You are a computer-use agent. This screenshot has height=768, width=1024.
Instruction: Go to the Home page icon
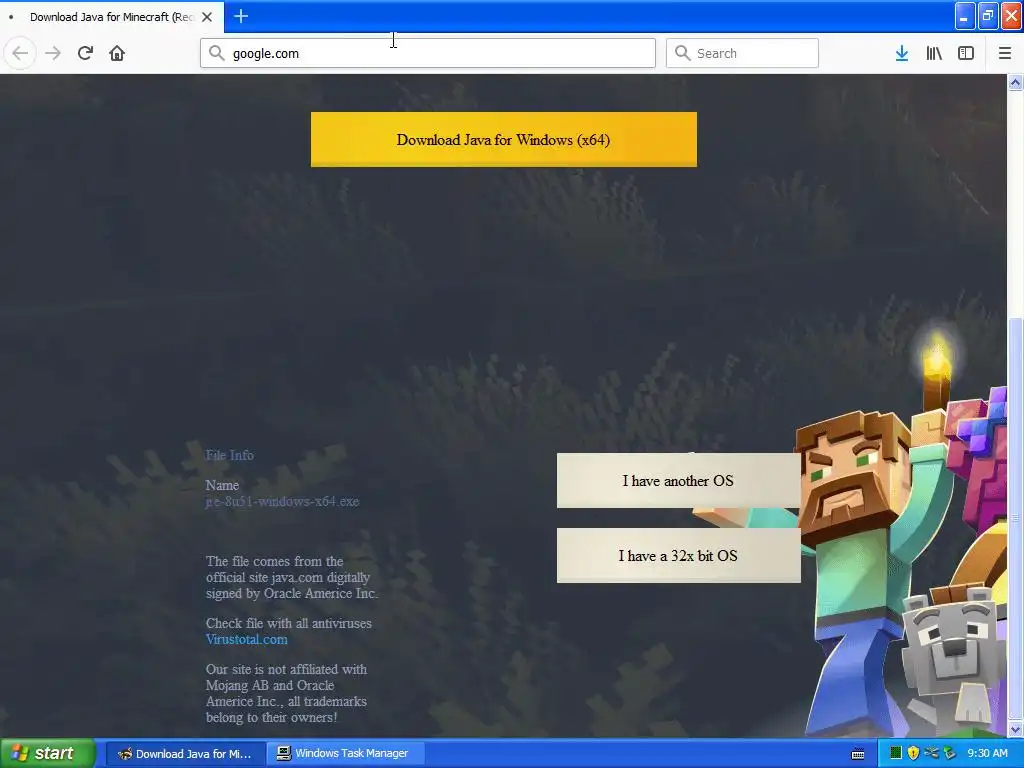click(x=117, y=53)
